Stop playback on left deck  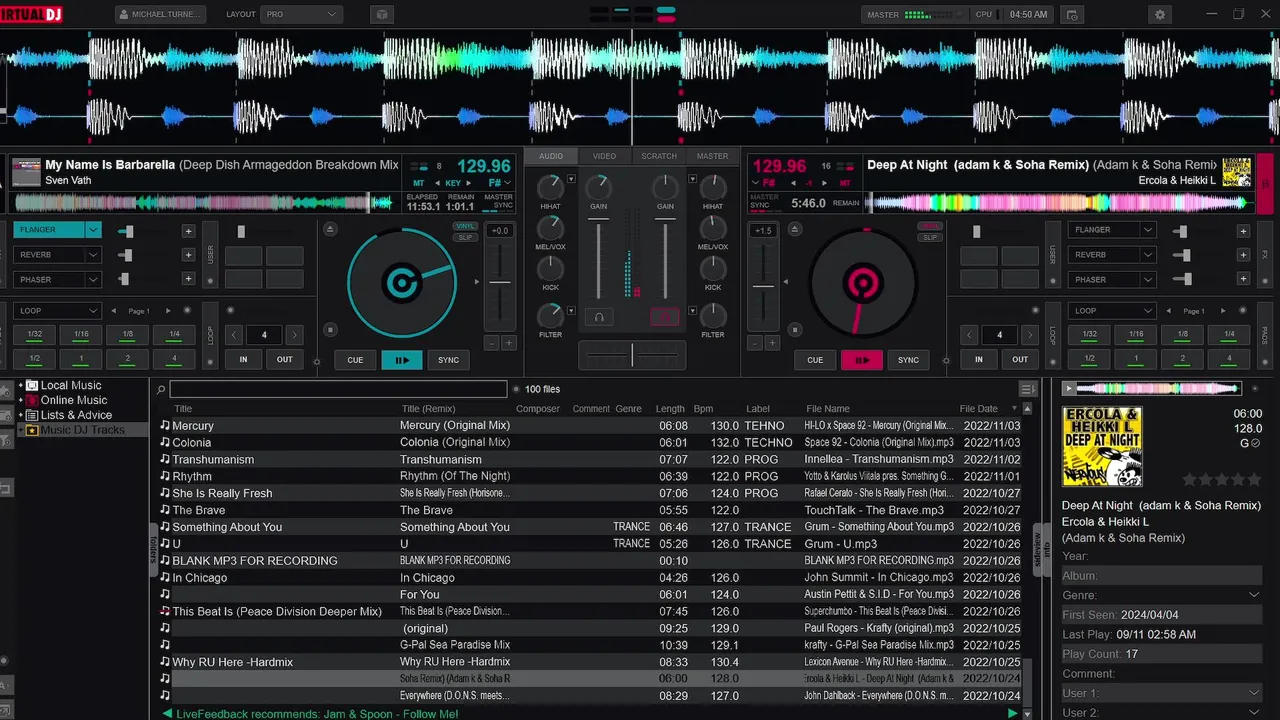click(x=330, y=329)
